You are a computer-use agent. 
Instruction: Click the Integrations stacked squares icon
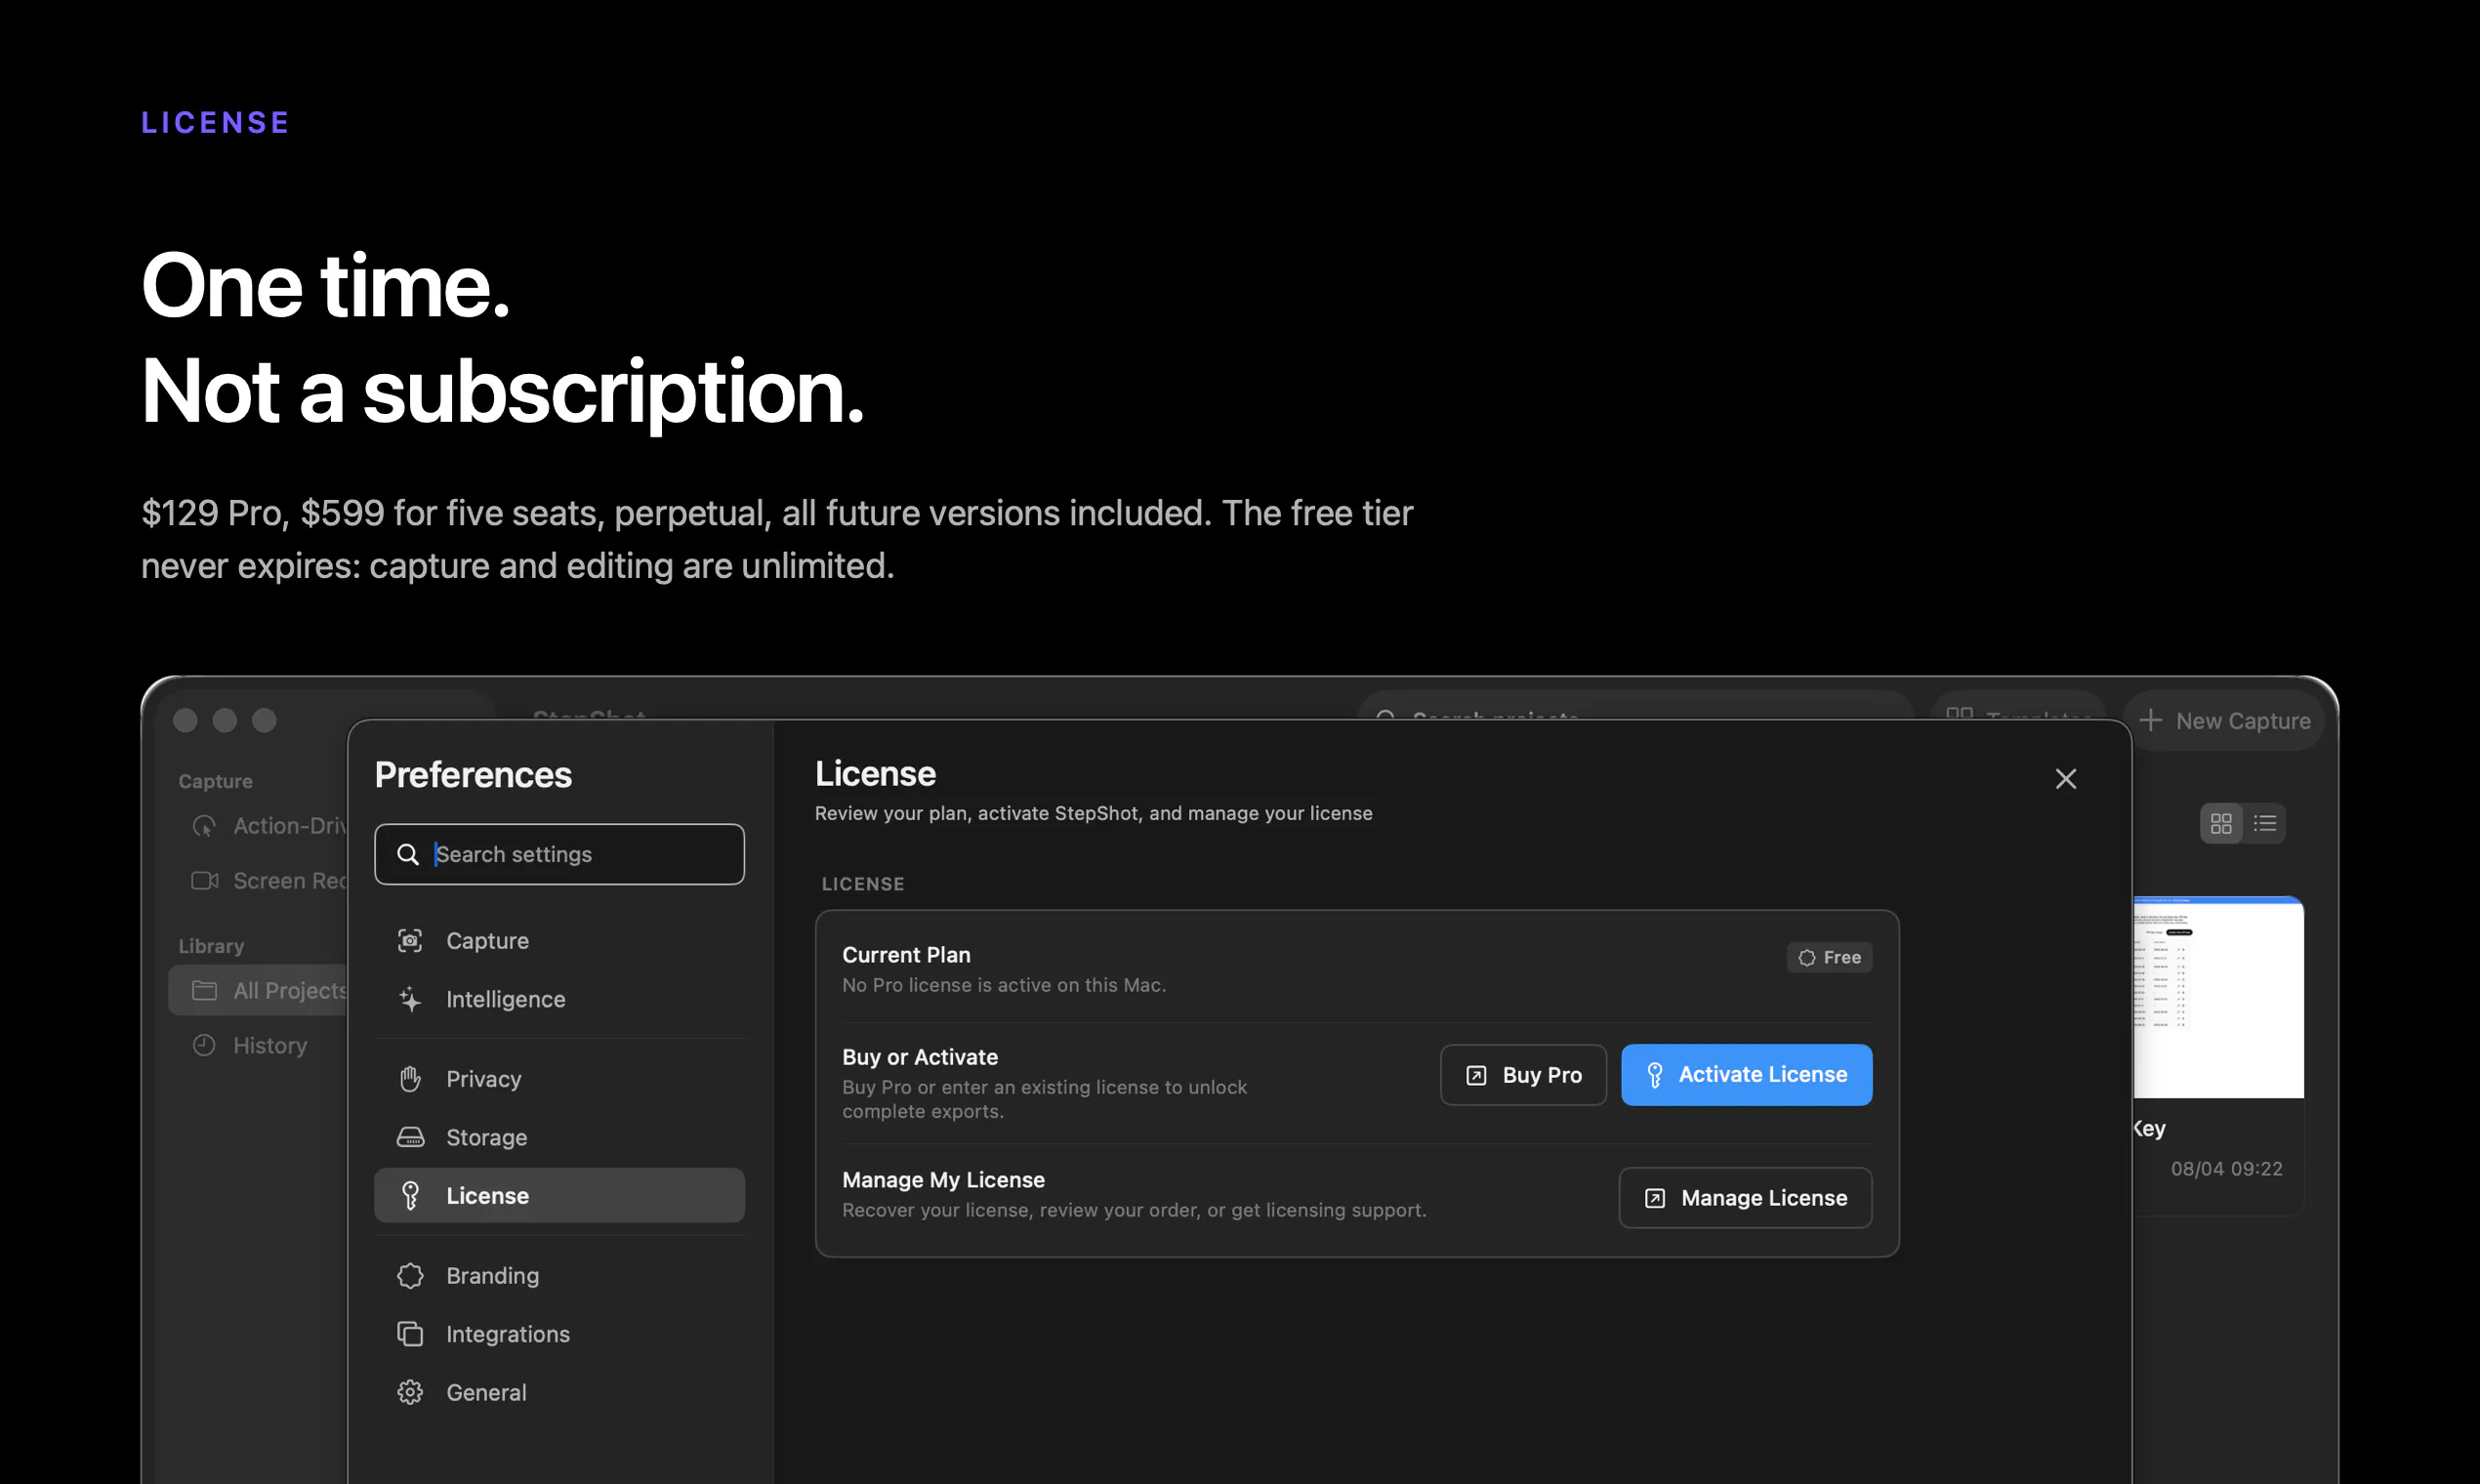(x=410, y=1334)
